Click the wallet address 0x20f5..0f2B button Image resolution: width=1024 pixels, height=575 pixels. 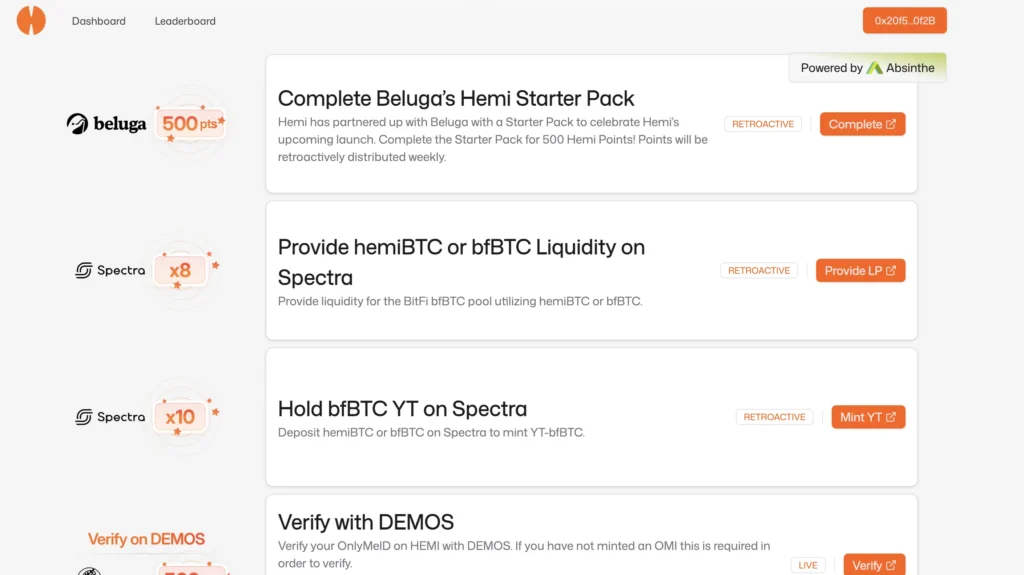[x=904, y=20]
